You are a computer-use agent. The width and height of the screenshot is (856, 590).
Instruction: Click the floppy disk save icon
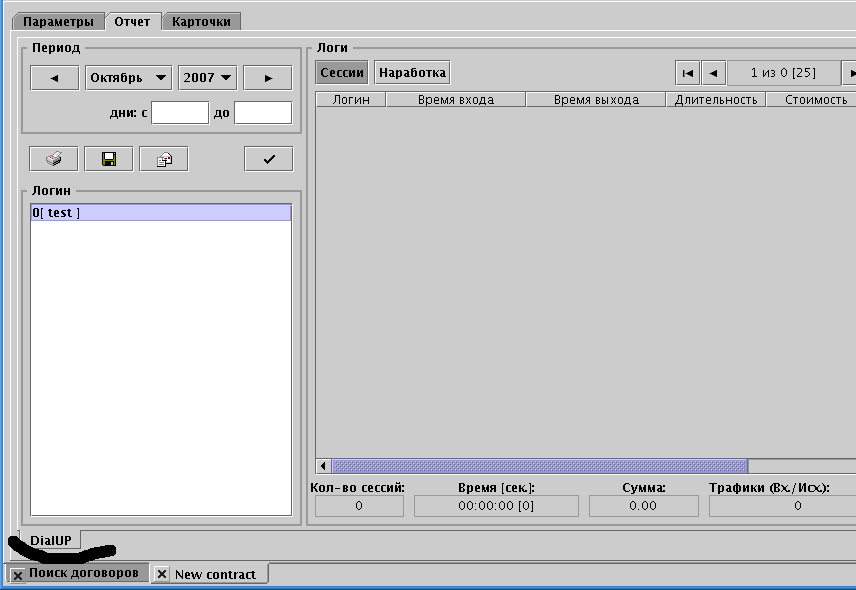[x=109, y=159]
